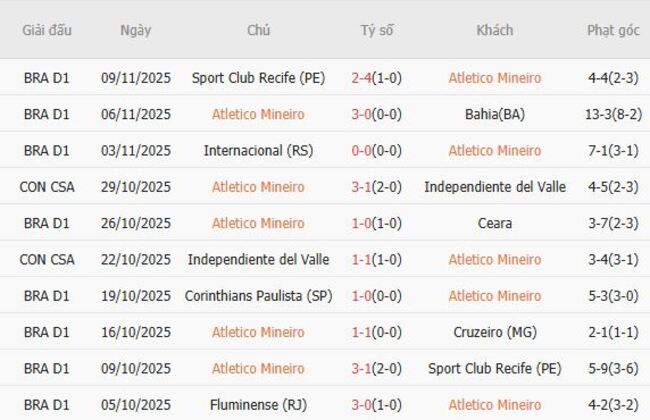The width and height of the screenshot is (650, 420).
Task: Click the Chú column header
Action: [258, 30]
